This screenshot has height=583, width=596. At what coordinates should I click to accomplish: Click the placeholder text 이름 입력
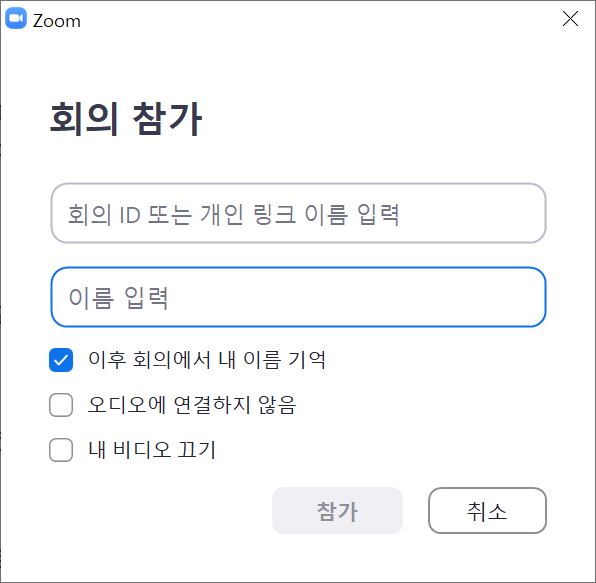point(118,298)
